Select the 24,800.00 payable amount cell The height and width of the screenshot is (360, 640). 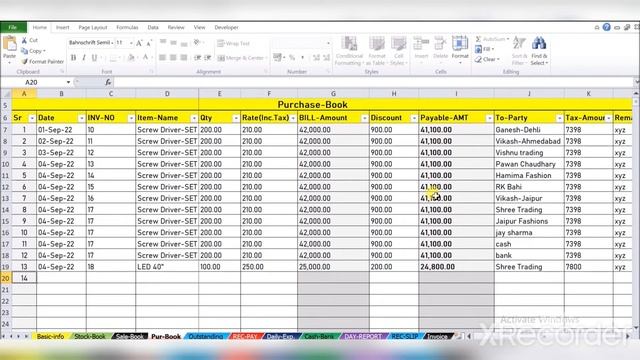pos(456,267)
